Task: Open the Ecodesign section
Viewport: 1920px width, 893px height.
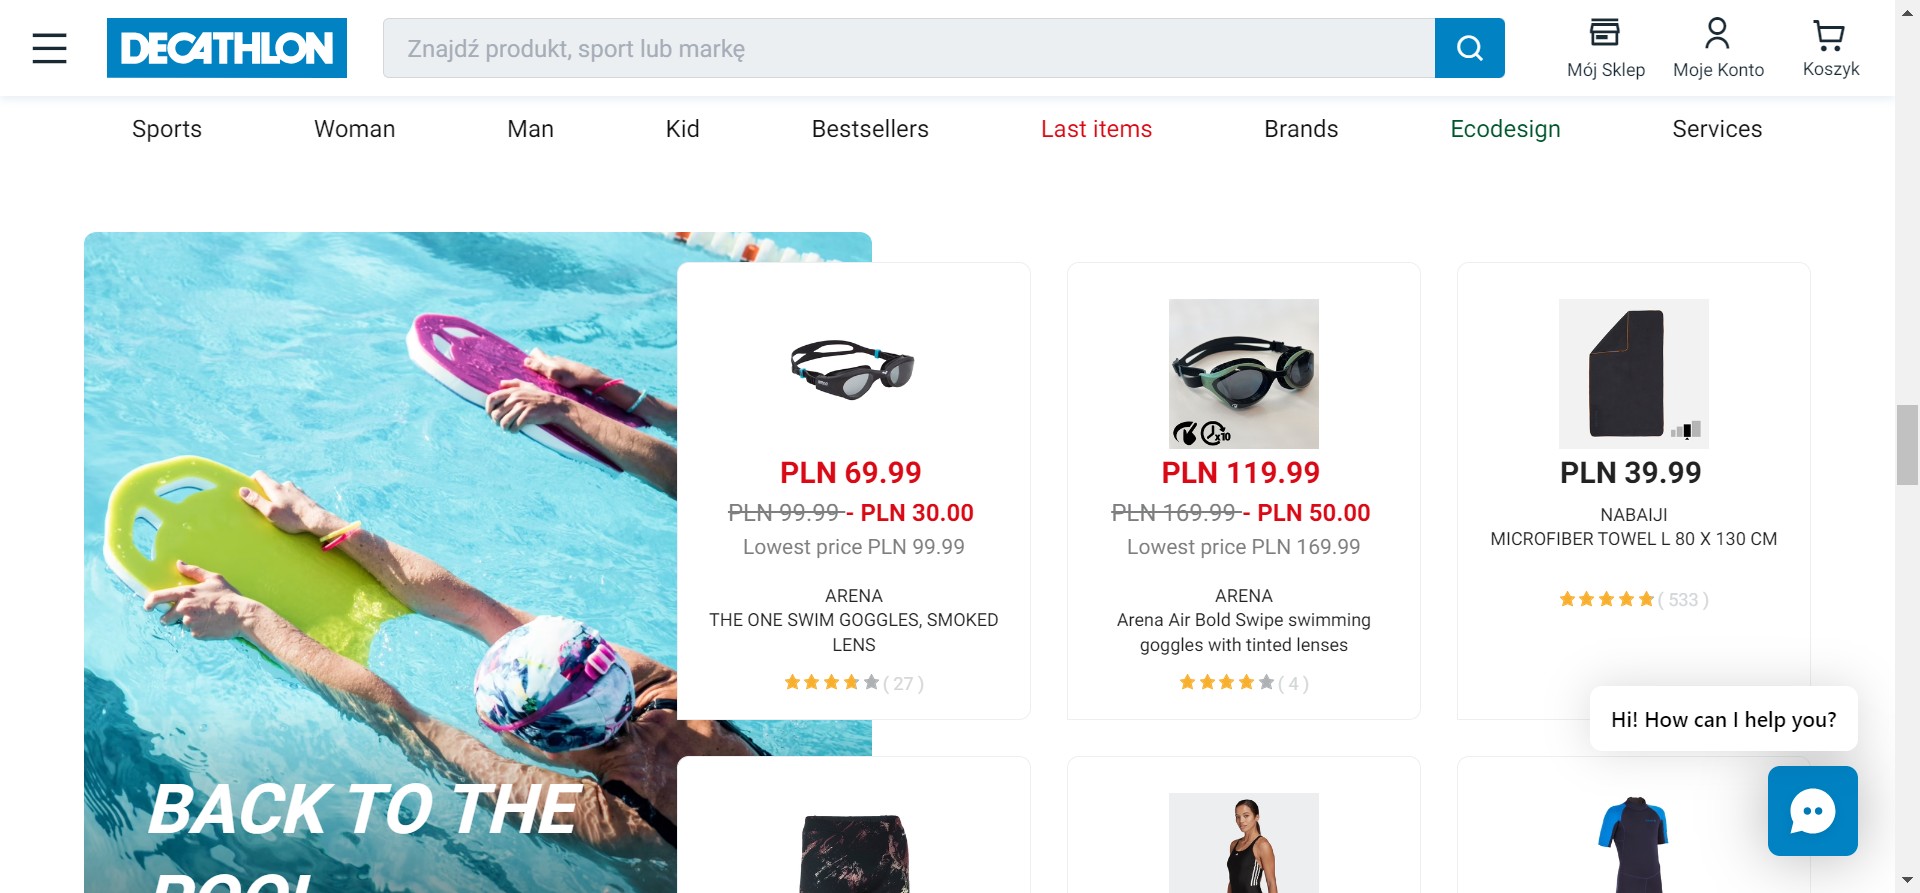Action: pyautogui.click(x=1505, y=129)
